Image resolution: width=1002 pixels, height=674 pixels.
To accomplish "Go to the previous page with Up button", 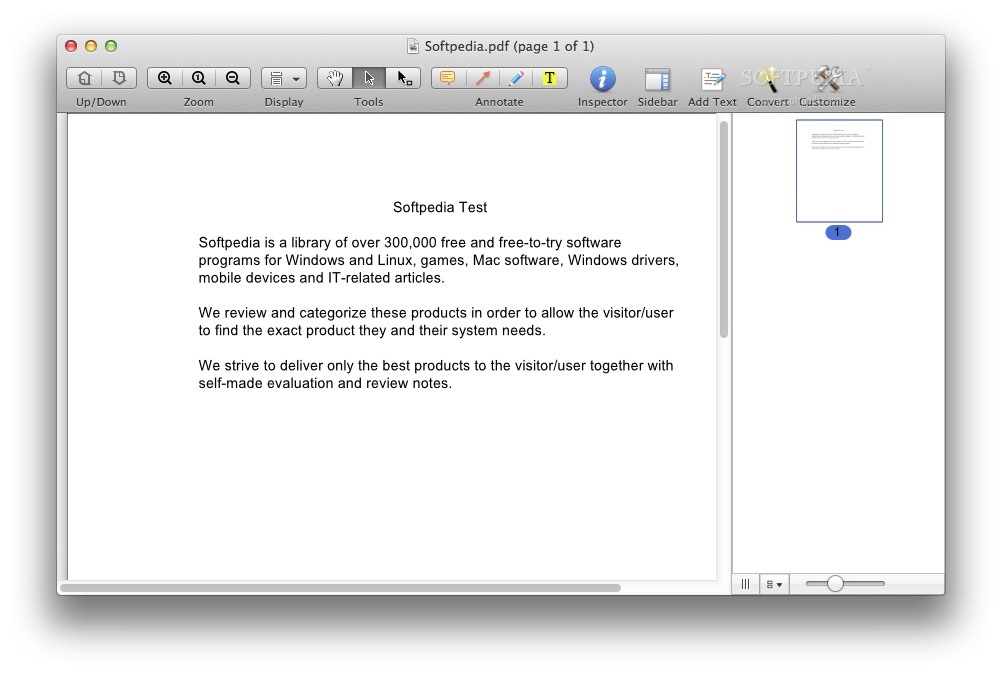I will [x=84, y=78].
